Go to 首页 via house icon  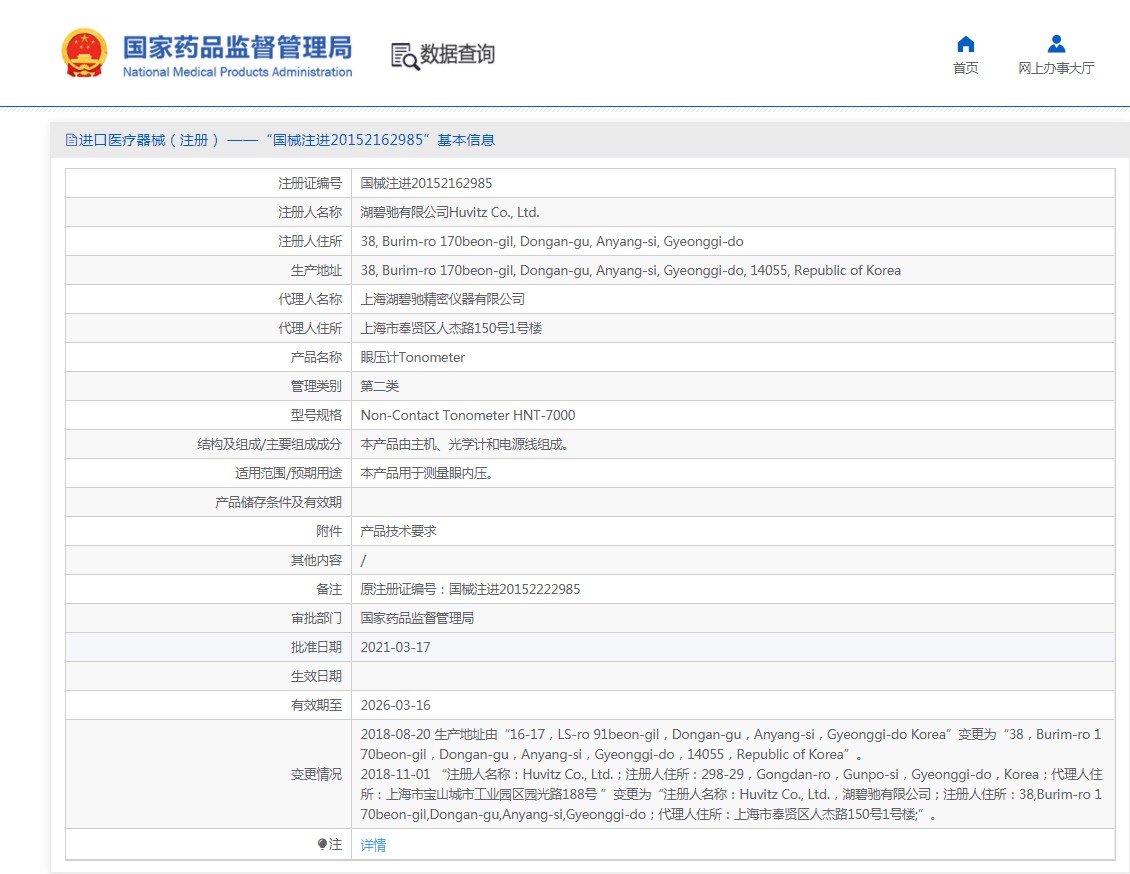966,45
